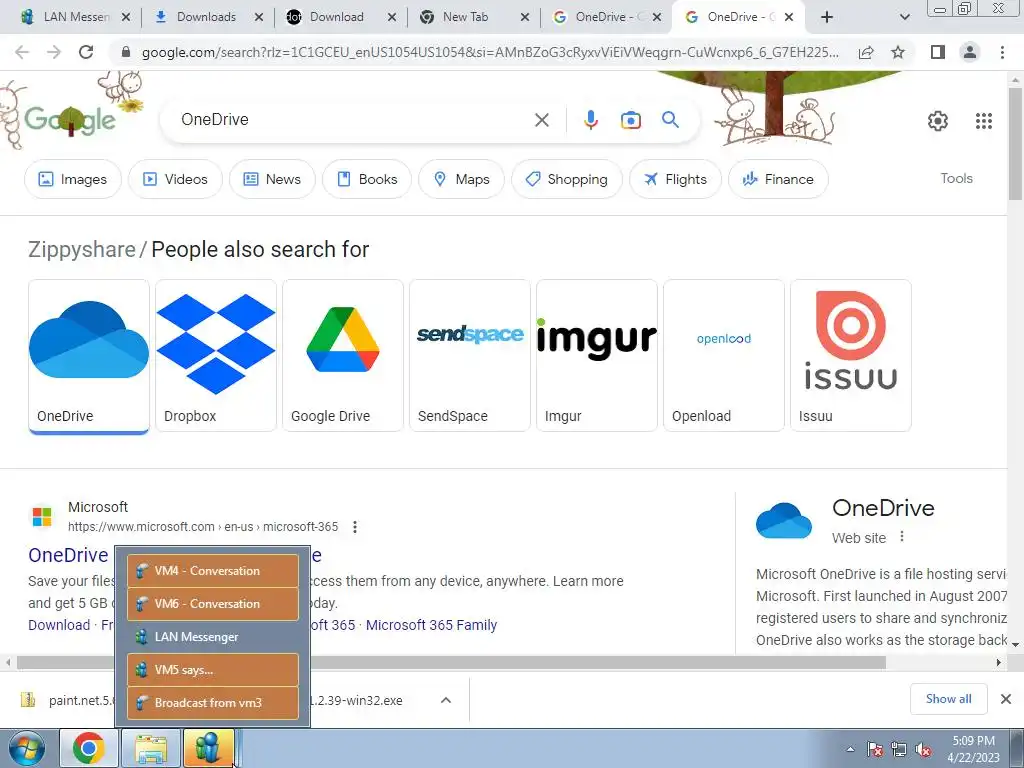
Task: Filter results by Books
Action: tap(367, 179)
